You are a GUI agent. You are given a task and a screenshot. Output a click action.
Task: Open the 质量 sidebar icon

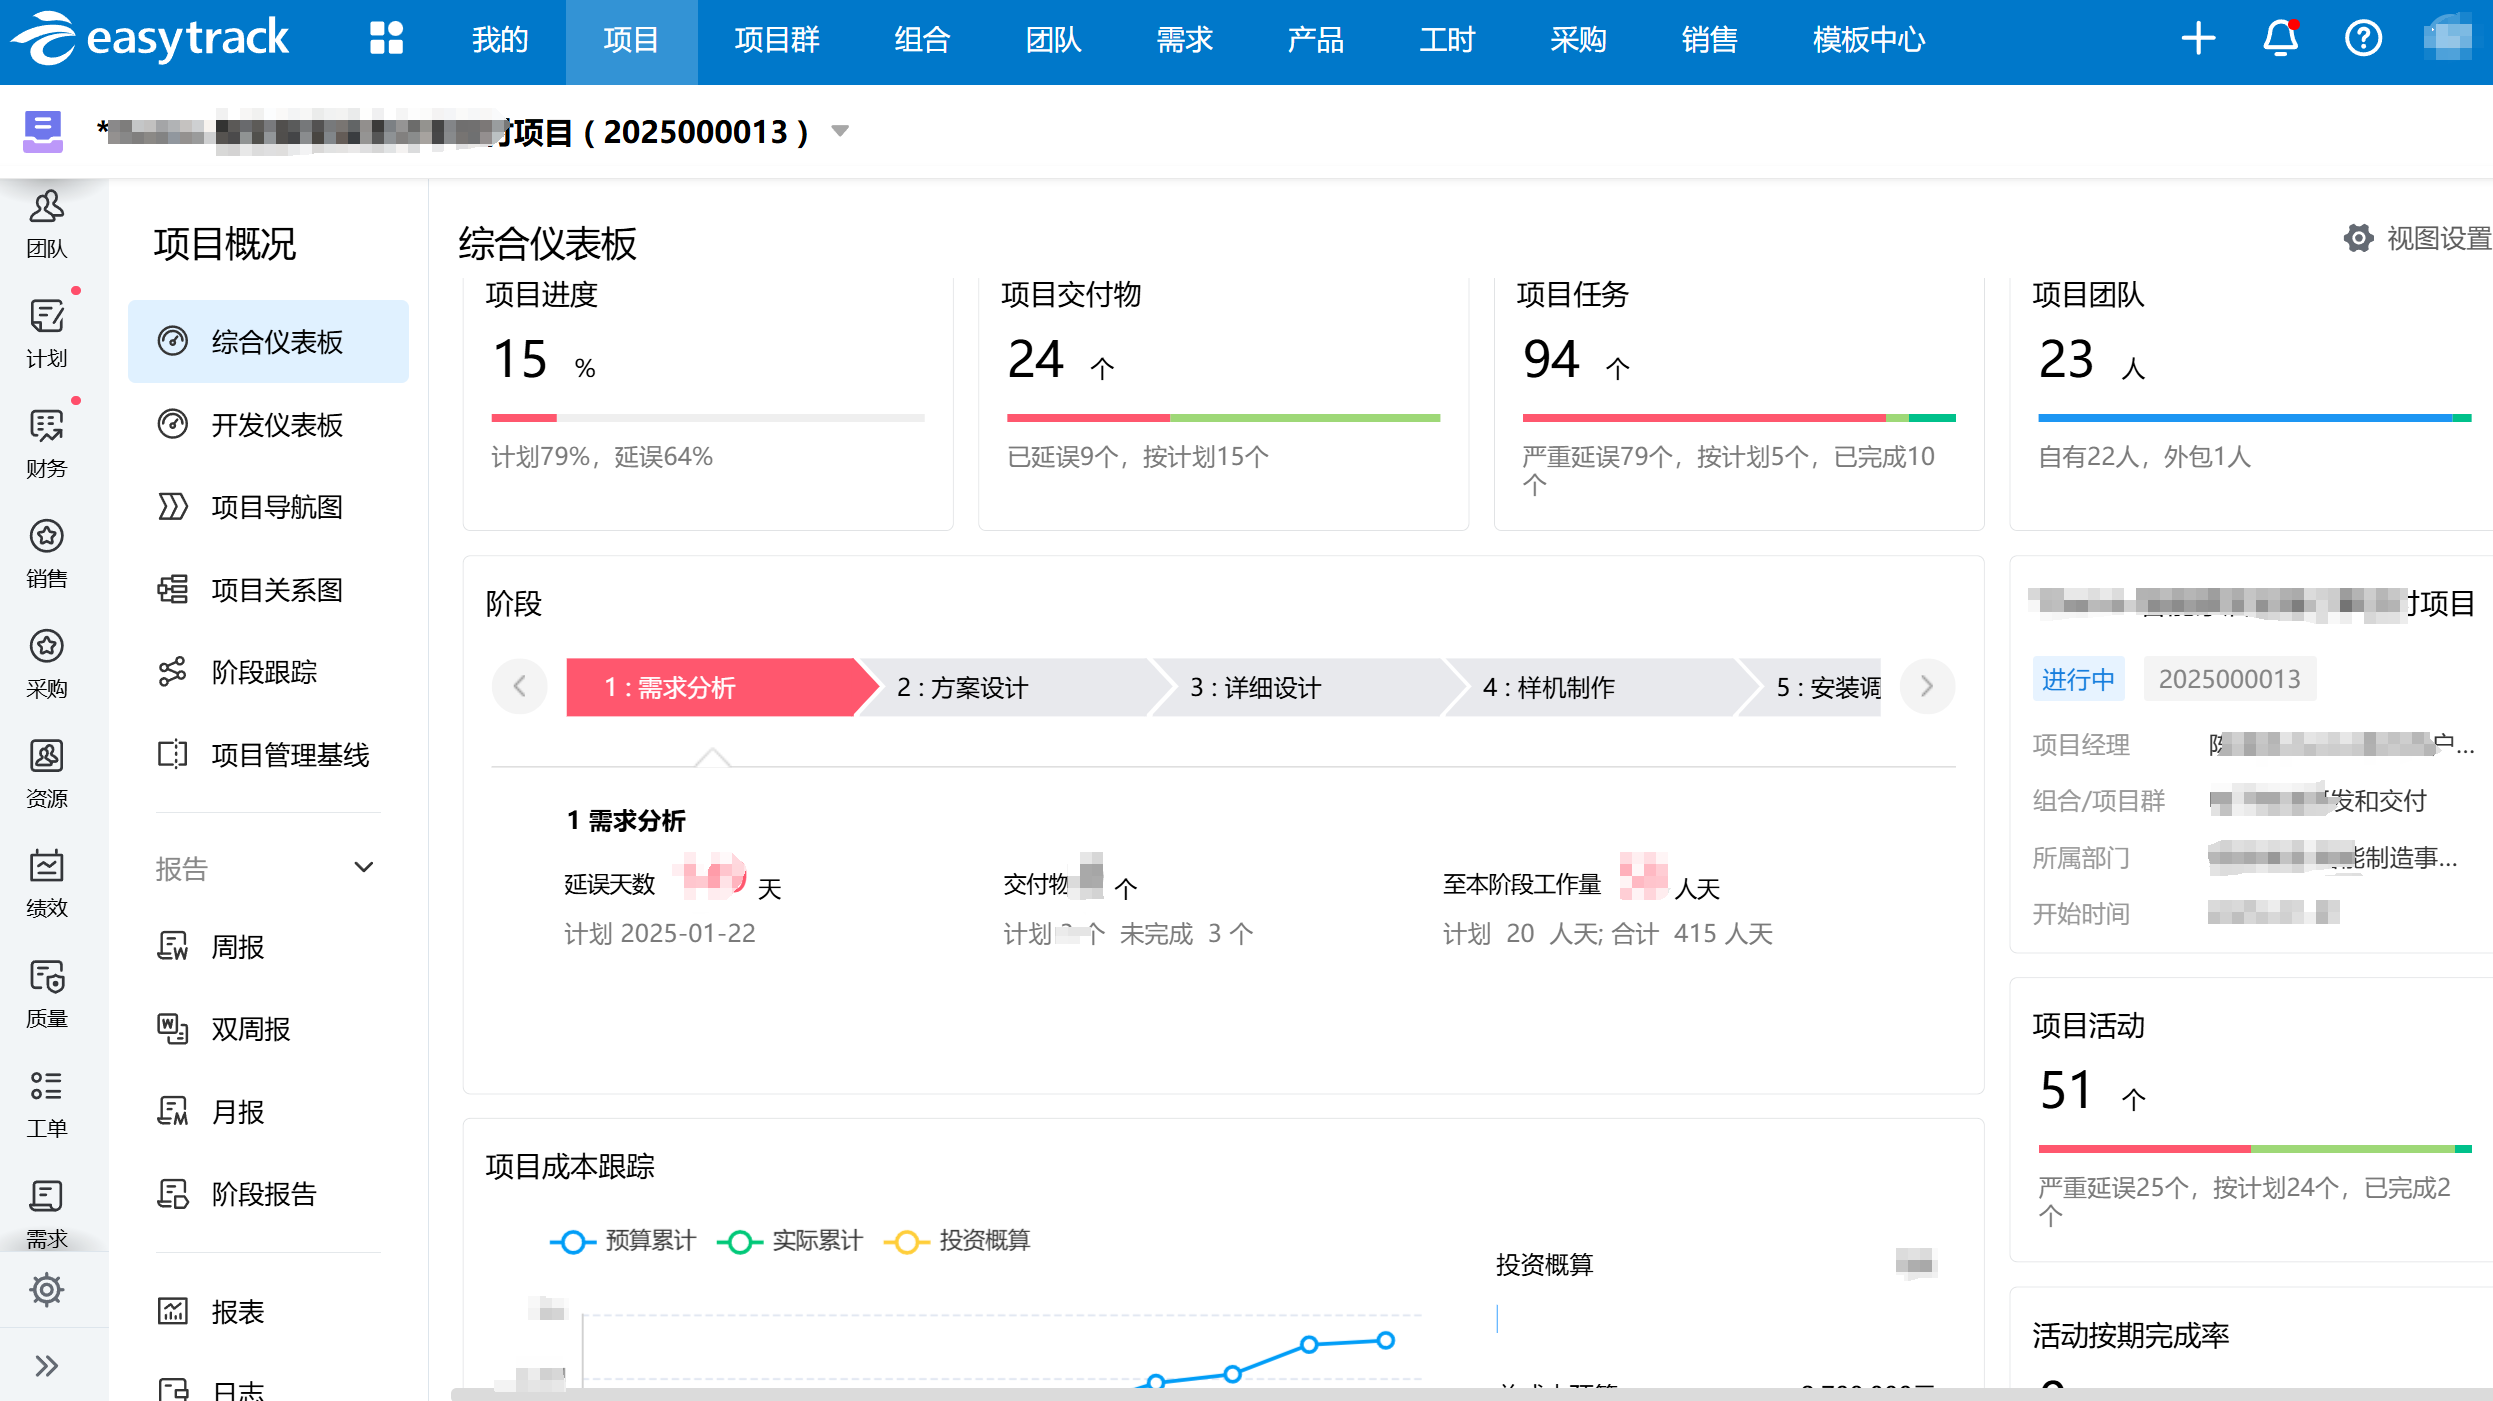[x=46, y=992]
